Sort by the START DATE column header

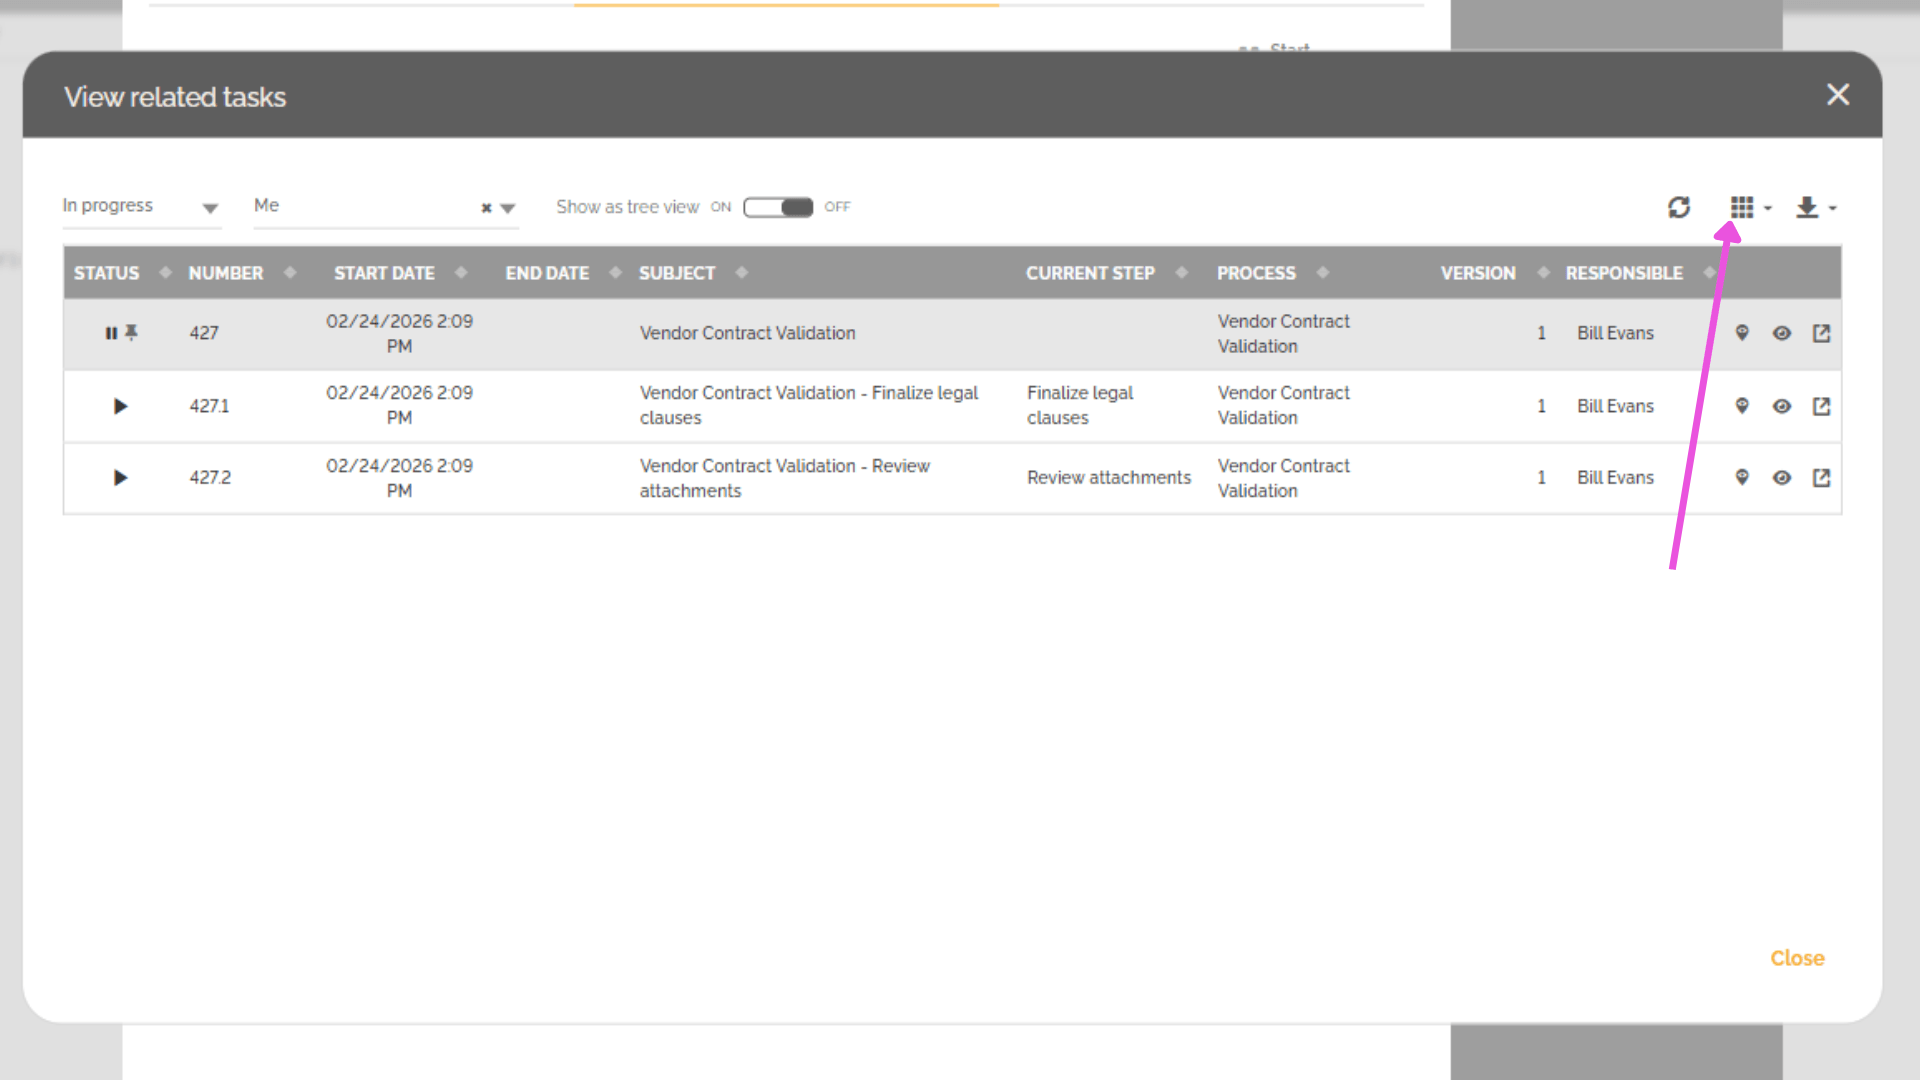384,273
